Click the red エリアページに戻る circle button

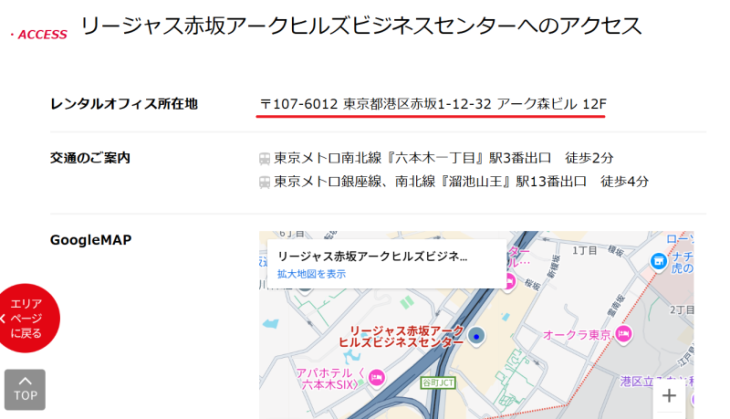[x=26, y=318]
